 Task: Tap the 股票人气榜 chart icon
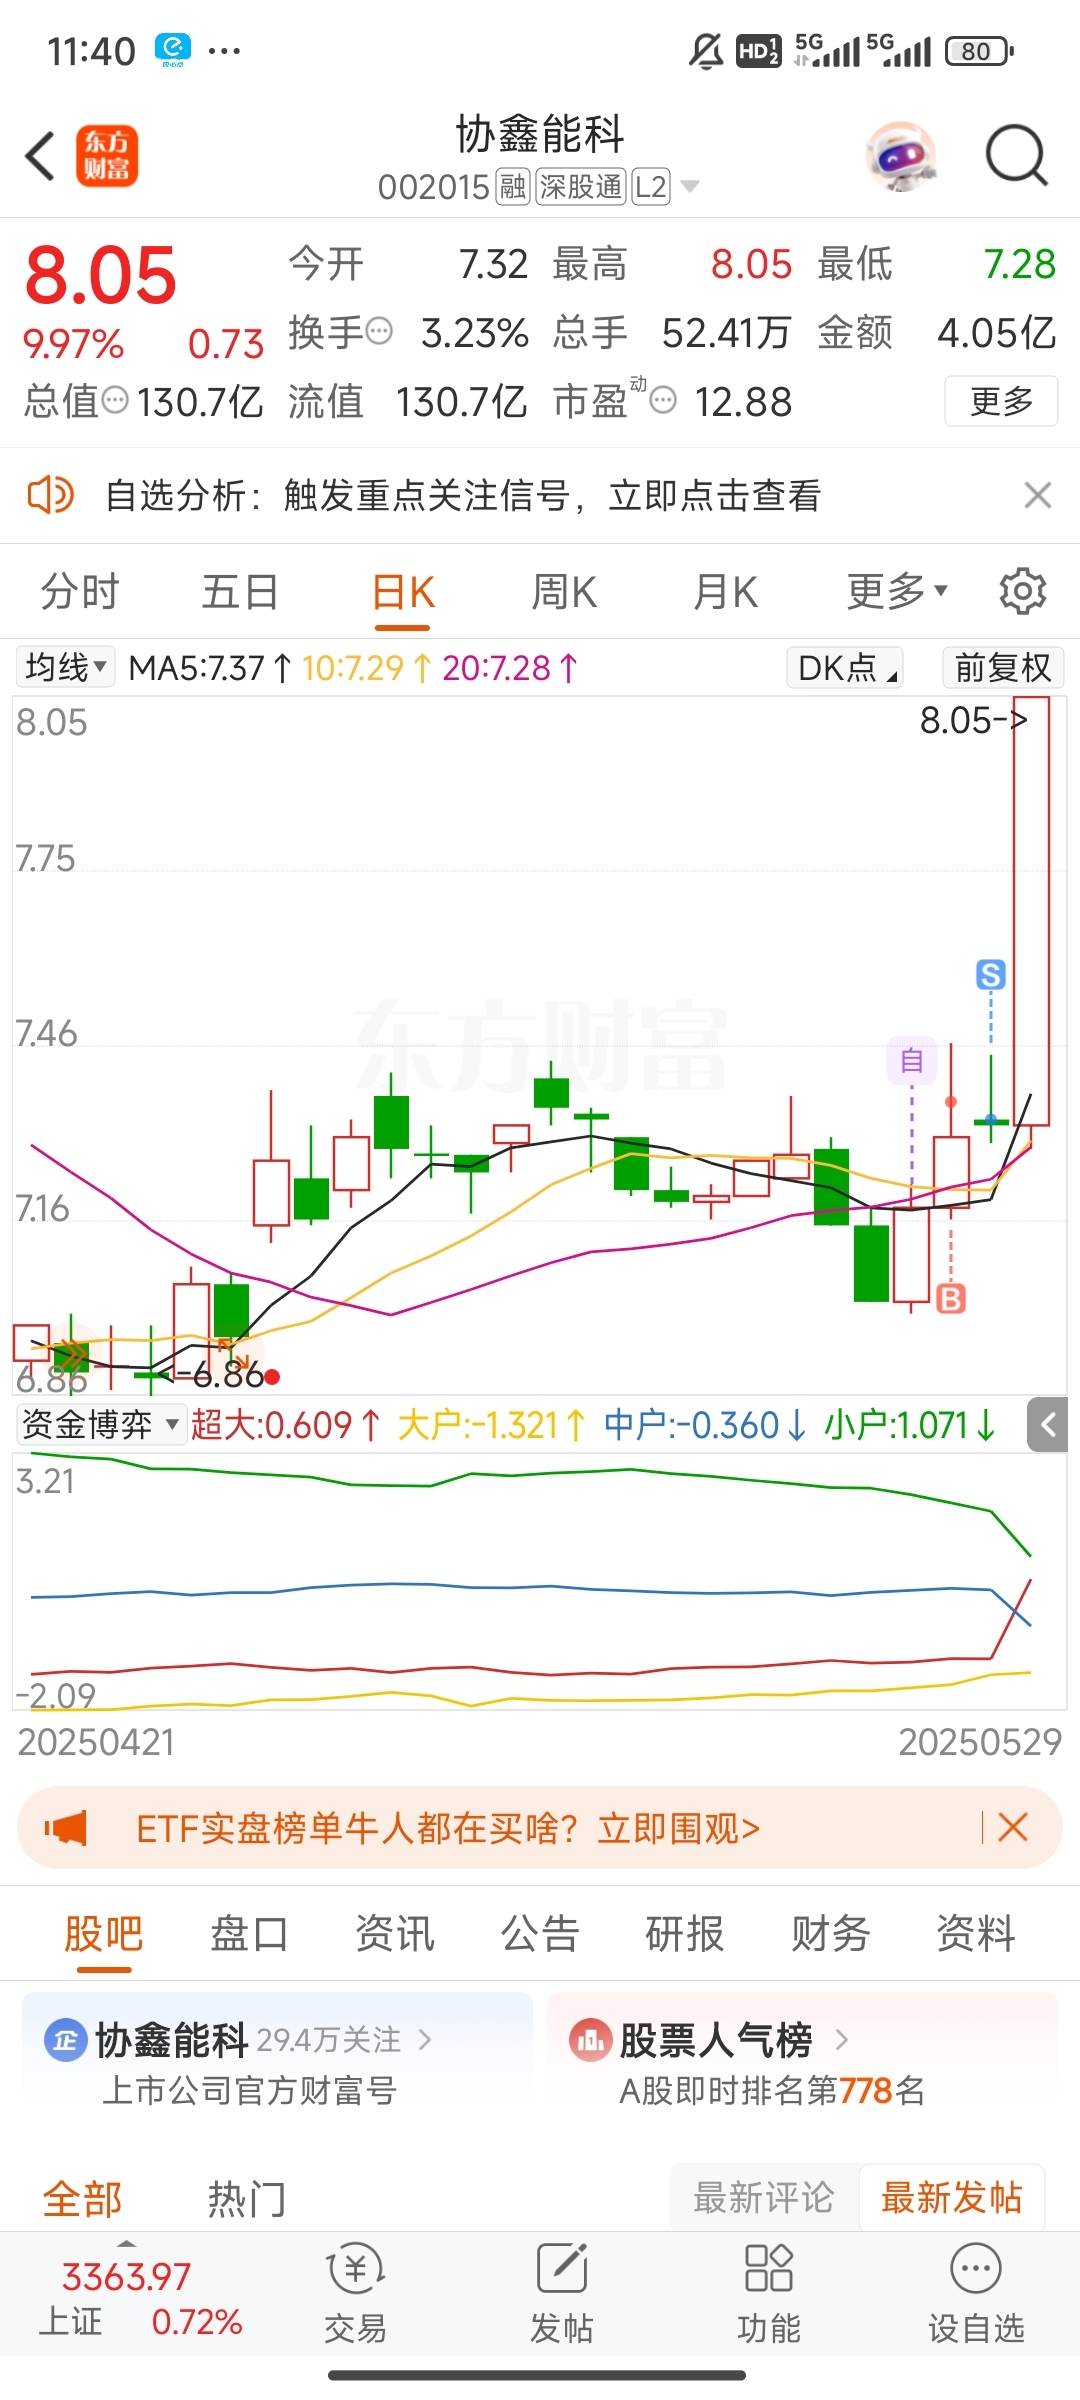click(590, 2040)
